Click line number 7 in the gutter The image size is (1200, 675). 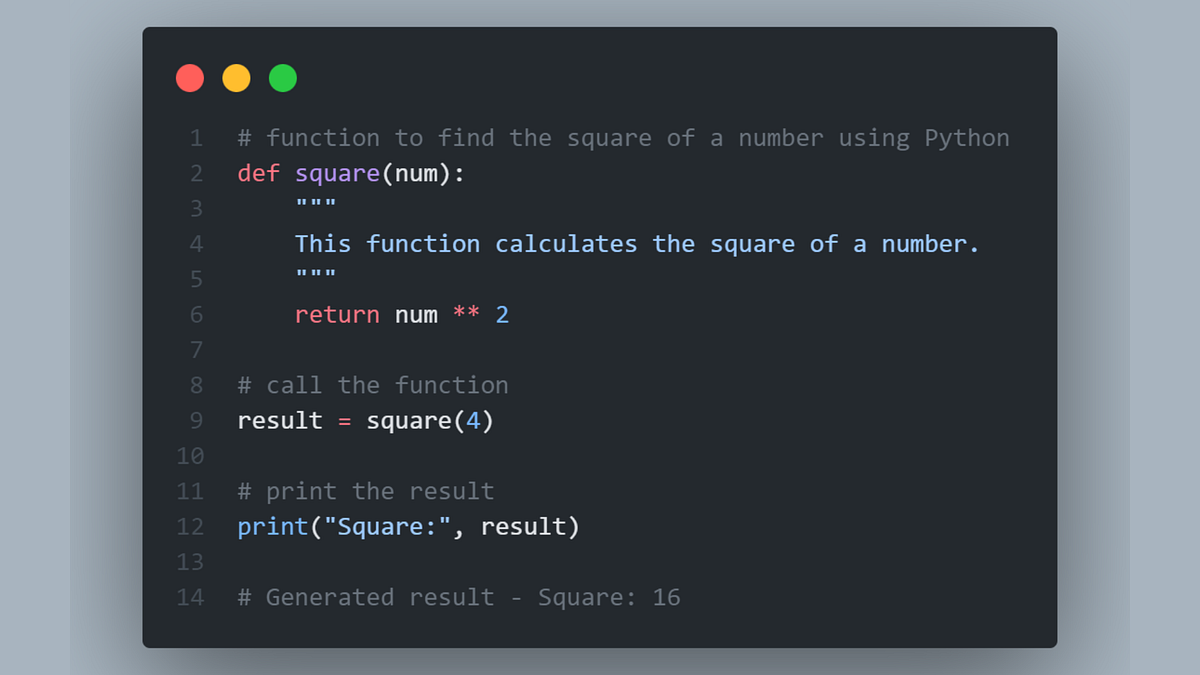196,350
